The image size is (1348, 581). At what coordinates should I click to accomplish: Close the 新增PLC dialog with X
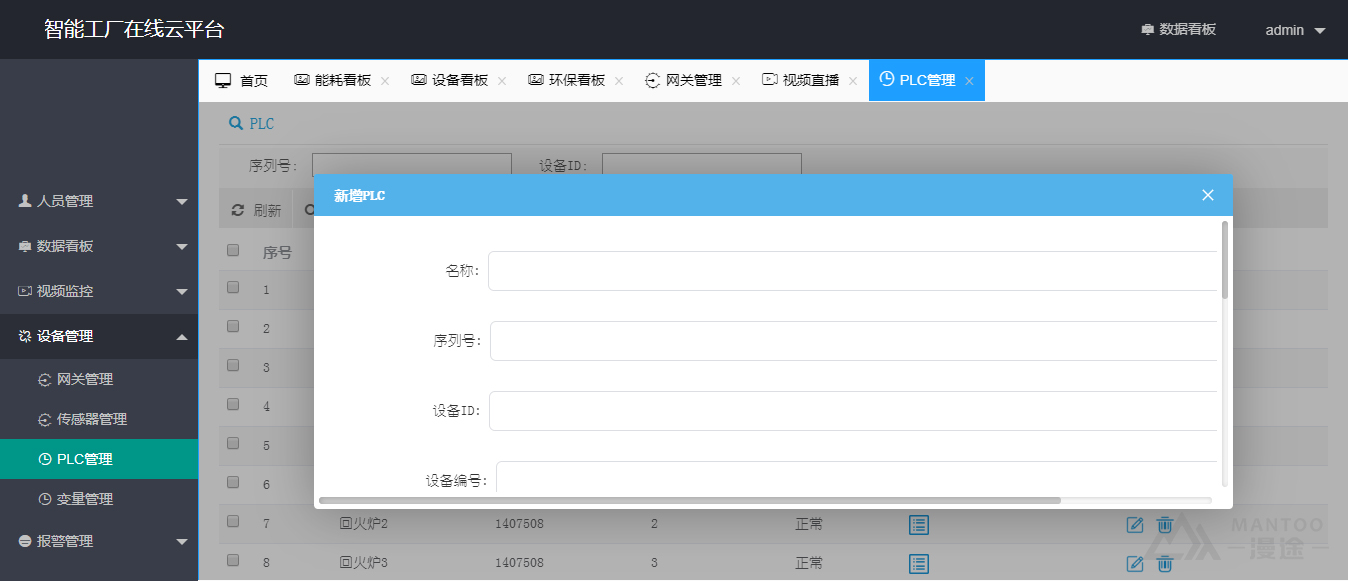point(1208,195)
